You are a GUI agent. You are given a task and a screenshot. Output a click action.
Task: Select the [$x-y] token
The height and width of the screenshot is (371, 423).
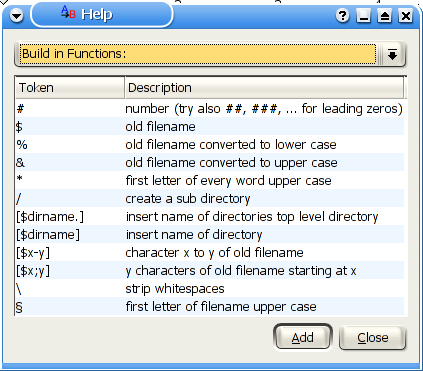pos(33,253)
